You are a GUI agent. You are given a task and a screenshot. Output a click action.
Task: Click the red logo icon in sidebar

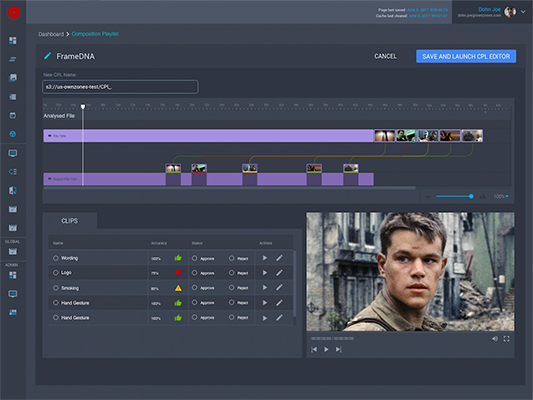[x=14, y=12]
